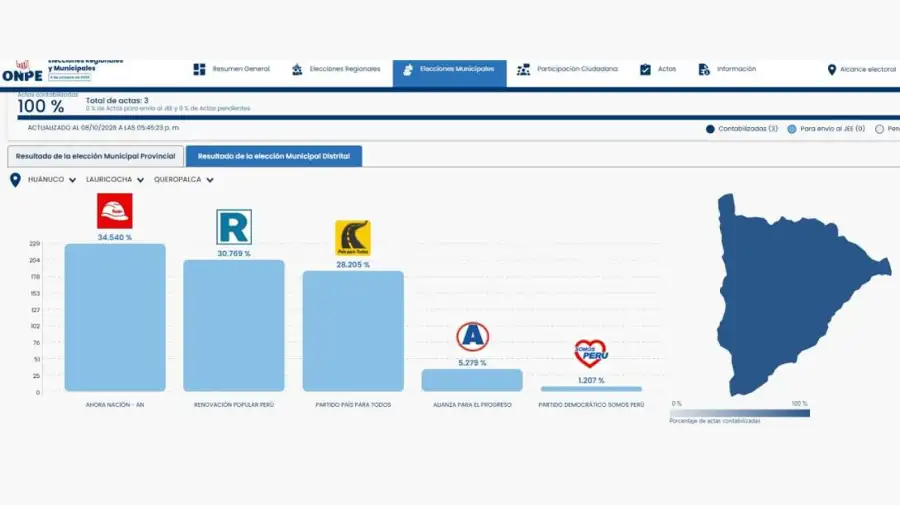This screenshot has width=900, height=505.
Task: Click the actas percentage gradient scale bar
Action: (x=739, y=413)
